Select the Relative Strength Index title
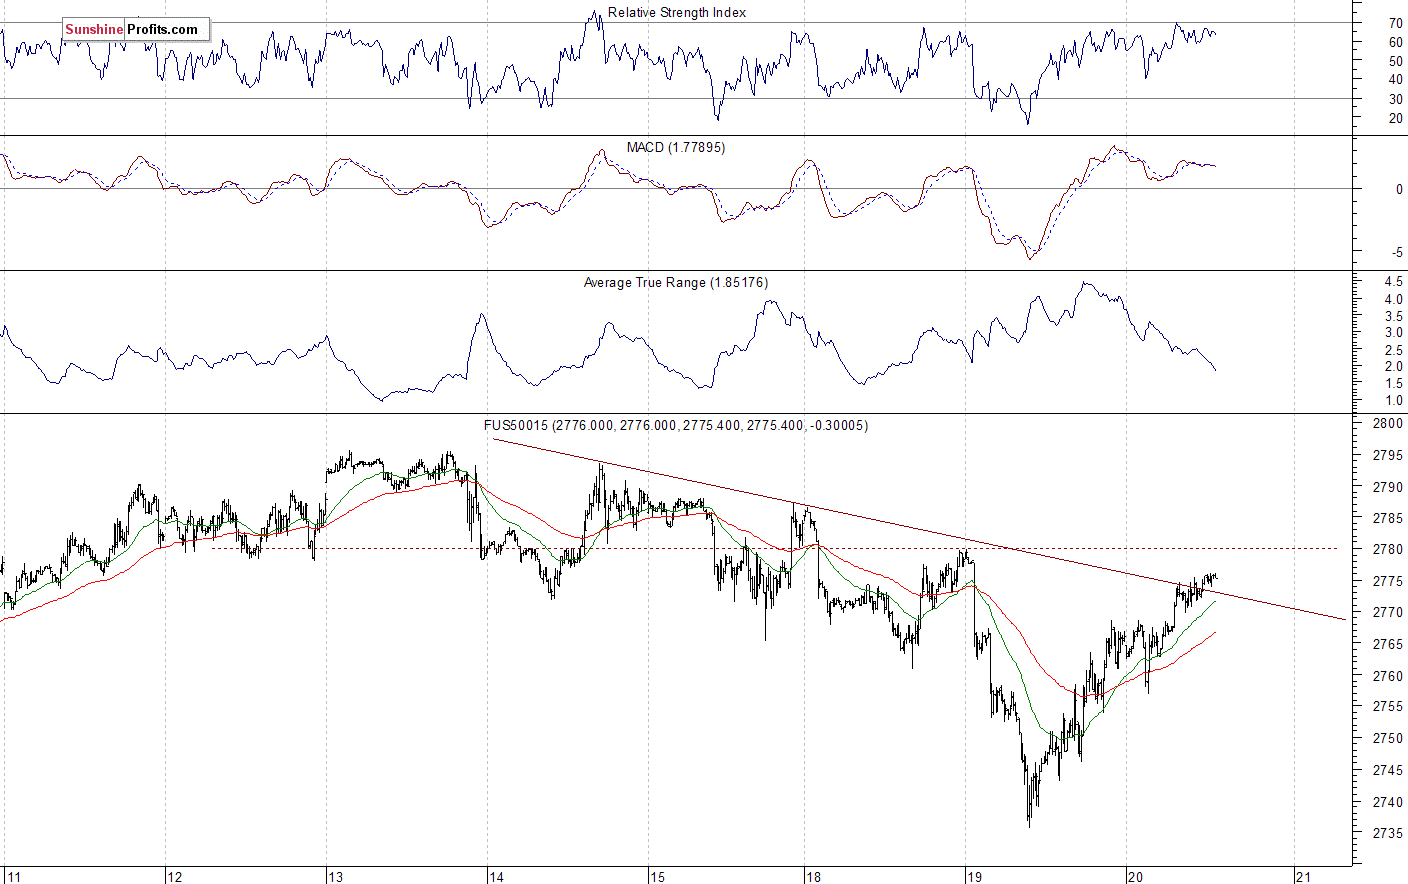Image resolution: width=1408 pixels, height=884 pixels. click(677, 13)
